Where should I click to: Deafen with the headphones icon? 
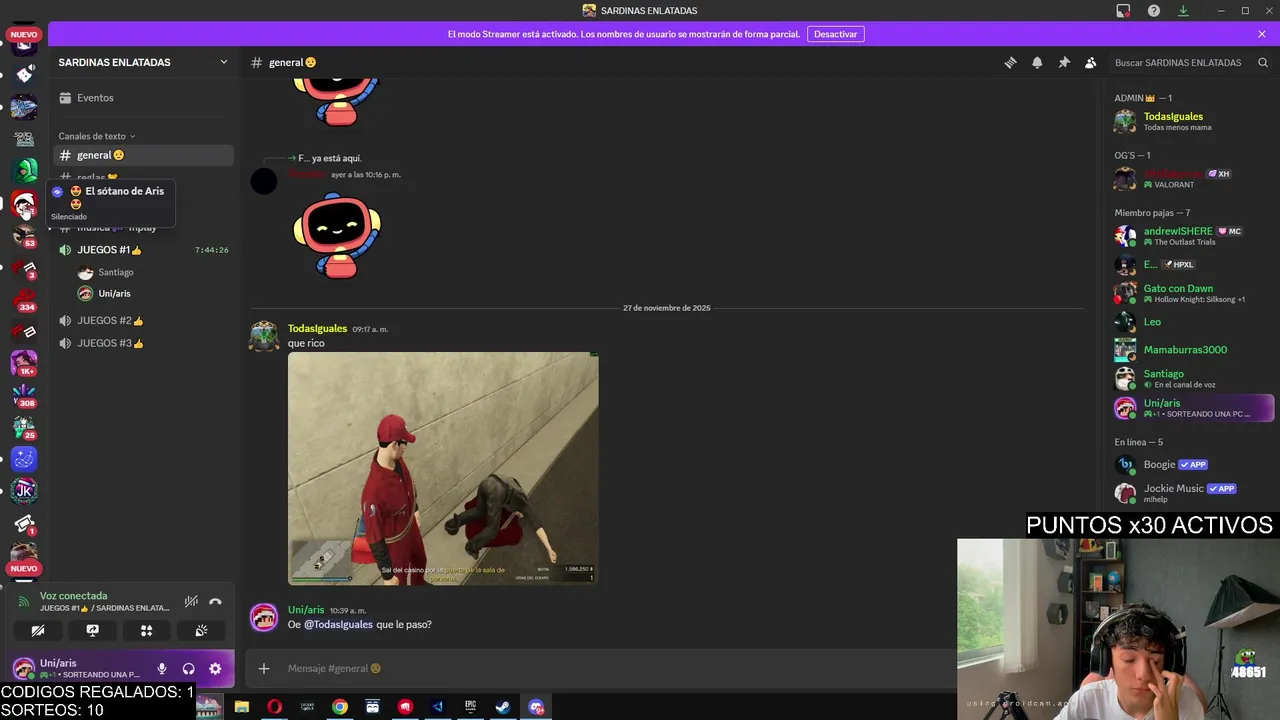(188, 669)
